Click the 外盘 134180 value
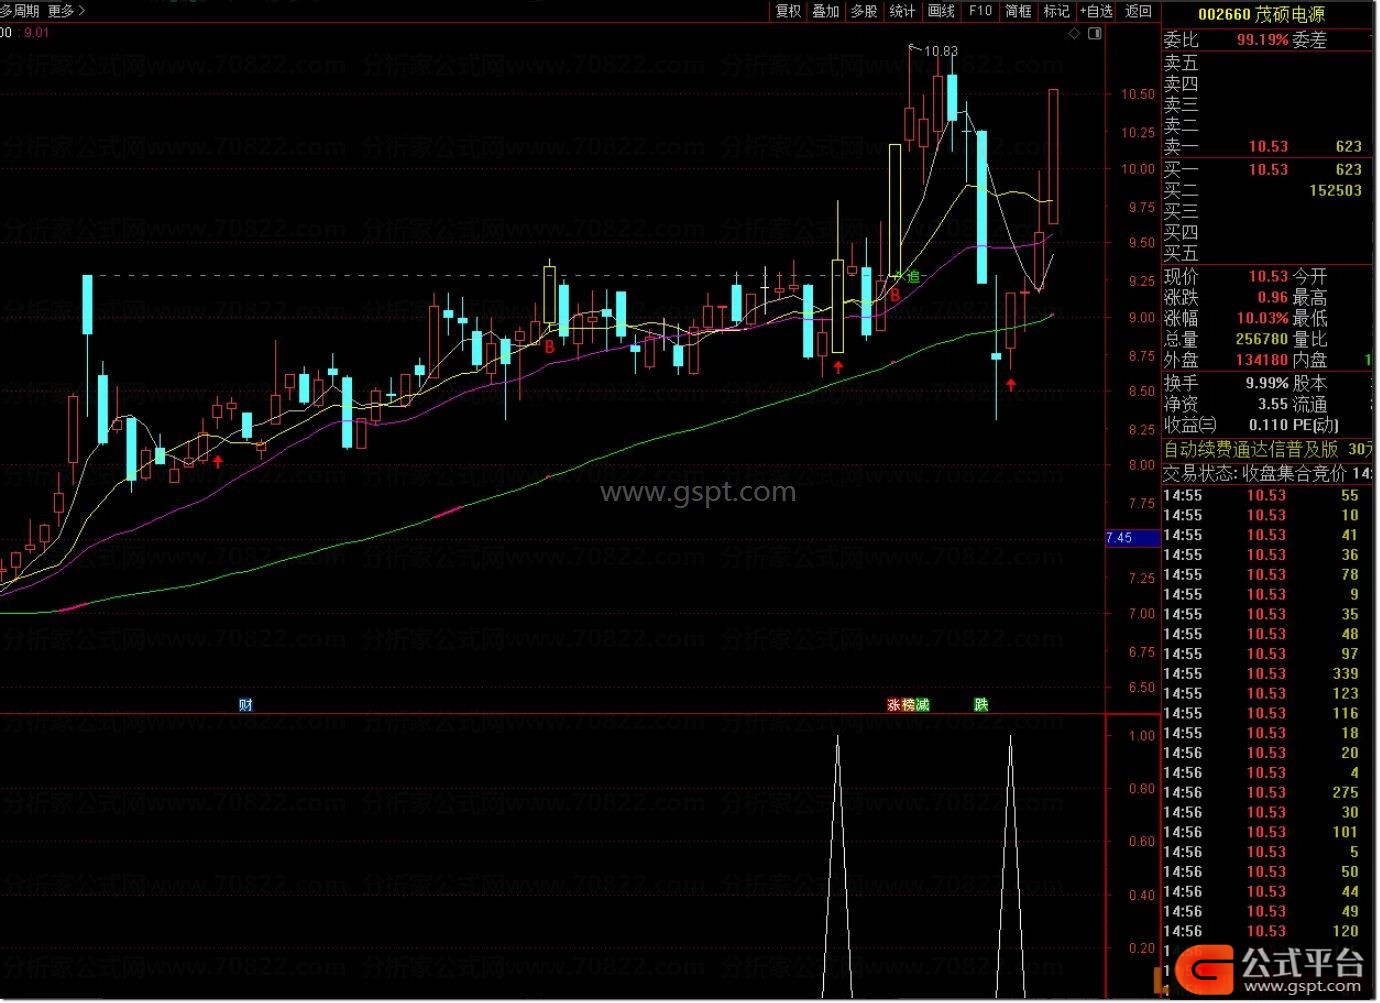This screenshot has width=1380, height=1003. (1261, 360)
